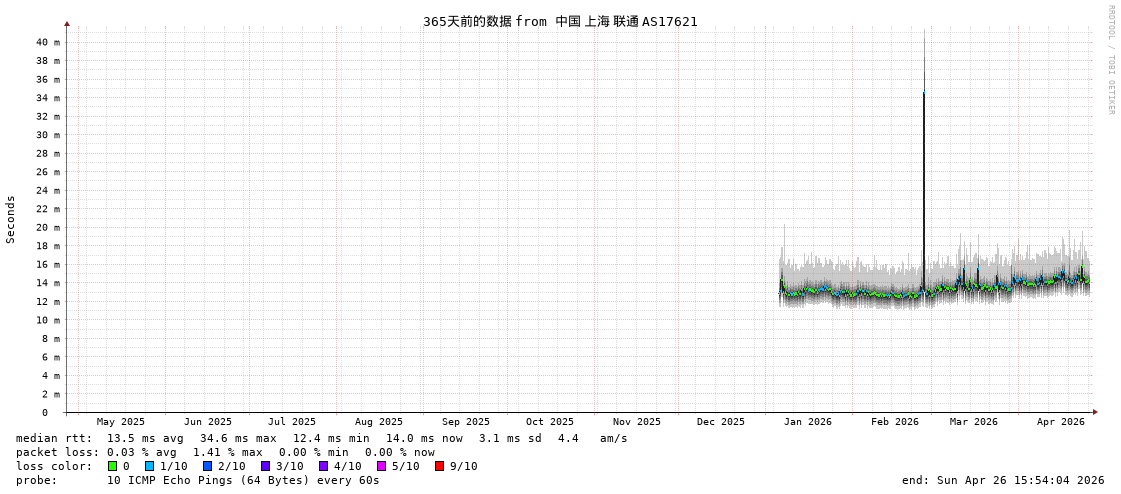Click the end timestamp Sun Apr 26 text
Viewport: 1121px width, 494px height.
coord(1003,480)
